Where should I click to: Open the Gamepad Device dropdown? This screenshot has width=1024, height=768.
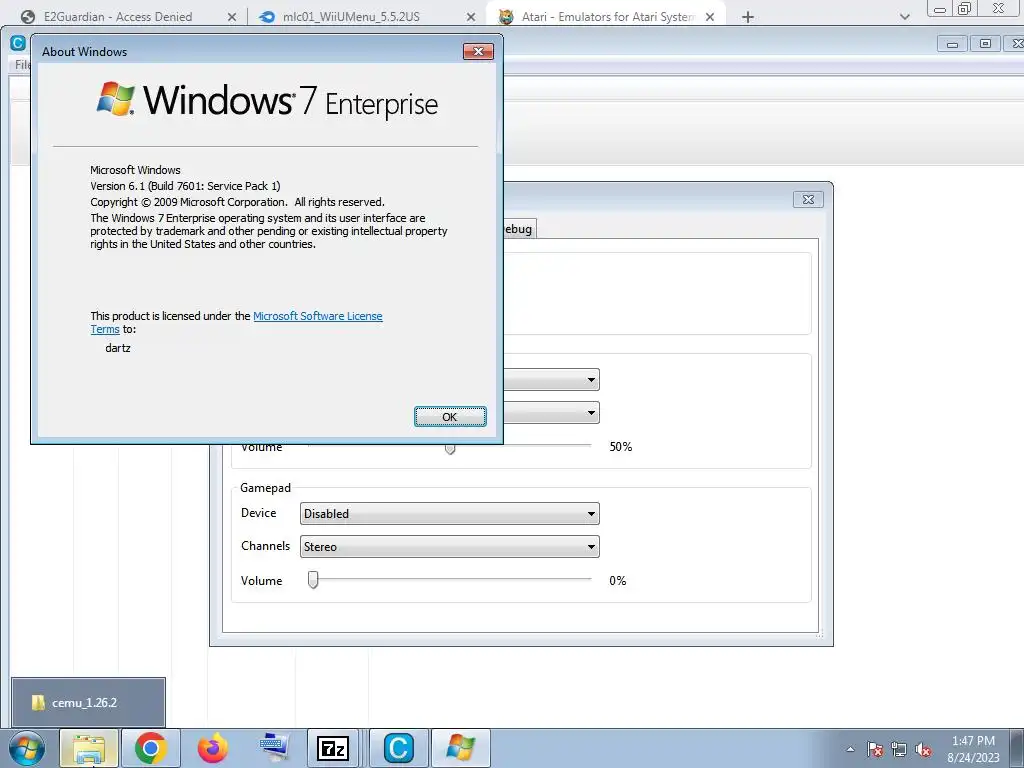tap(450, 514)
